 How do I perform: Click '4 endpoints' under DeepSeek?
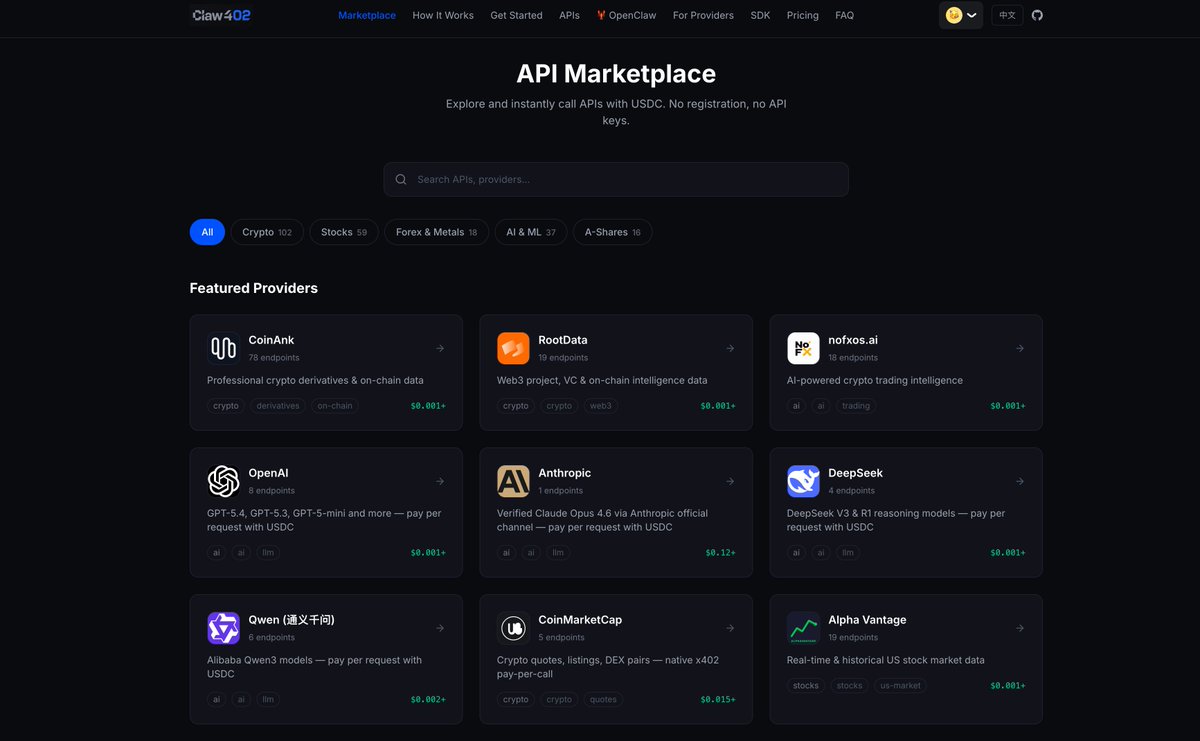pos(851,490)
